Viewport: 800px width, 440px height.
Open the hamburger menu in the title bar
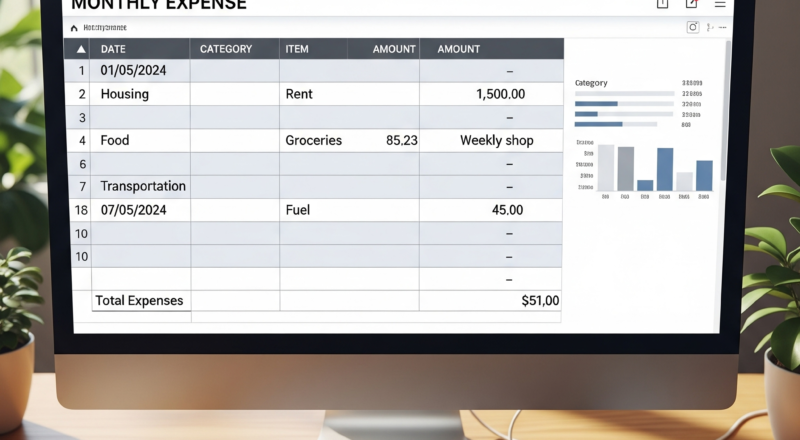720,4
